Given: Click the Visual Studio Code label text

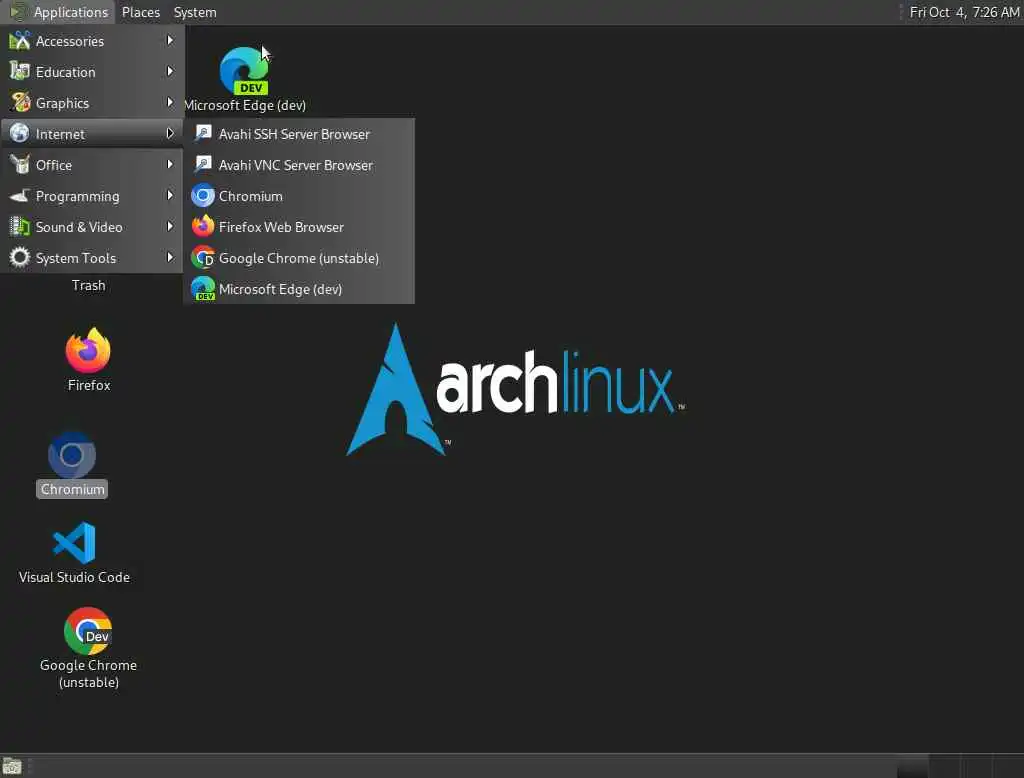Looking at the screenshot, I should pyautogui.click(x=74, y=577).
